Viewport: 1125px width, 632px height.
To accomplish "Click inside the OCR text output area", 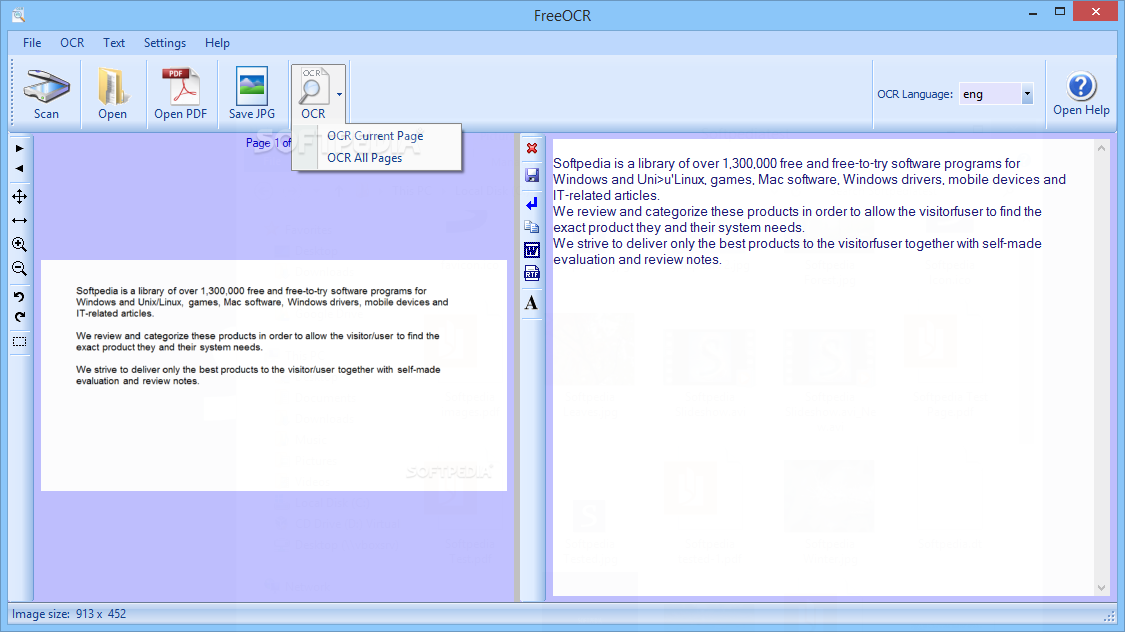I will (823, 367).
